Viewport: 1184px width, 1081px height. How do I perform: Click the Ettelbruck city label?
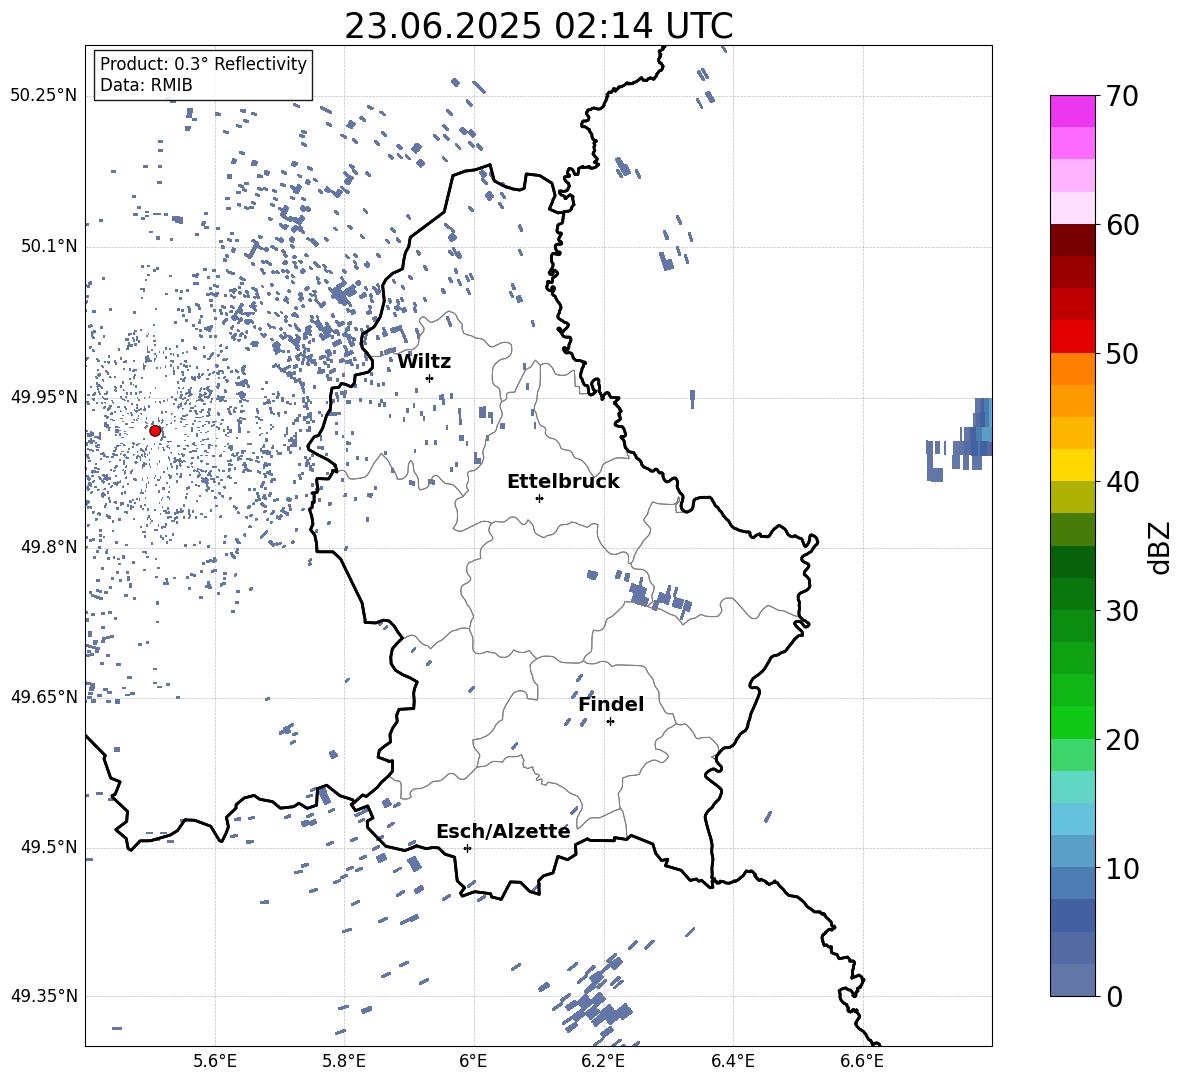[563, 482]
